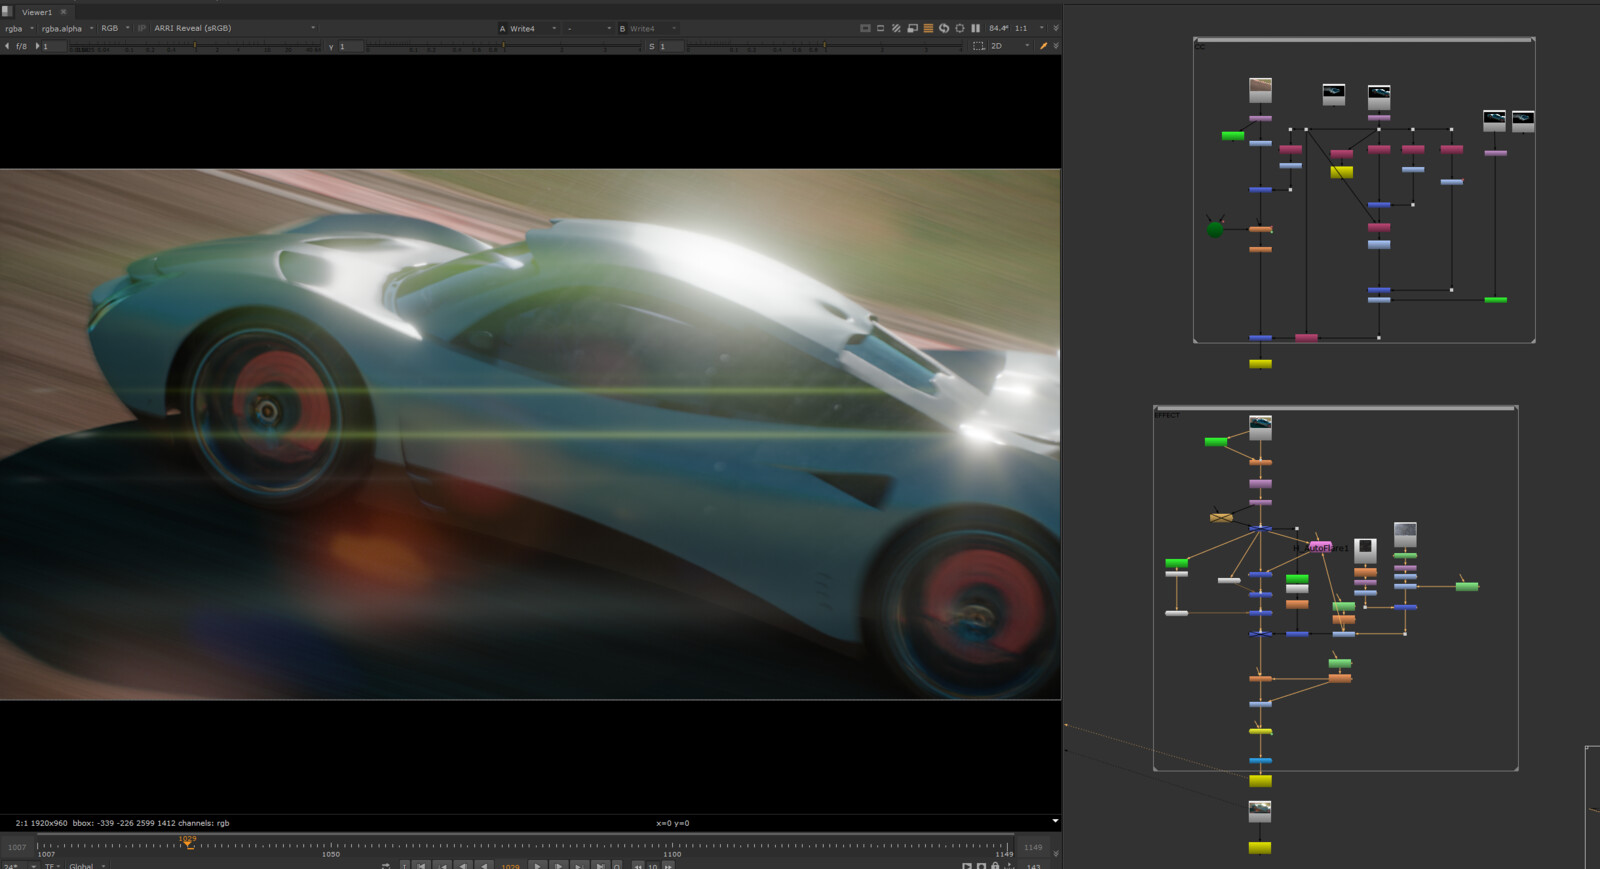Select the H_AutoFlare1 node in the graph

(x=1320, y=547)
